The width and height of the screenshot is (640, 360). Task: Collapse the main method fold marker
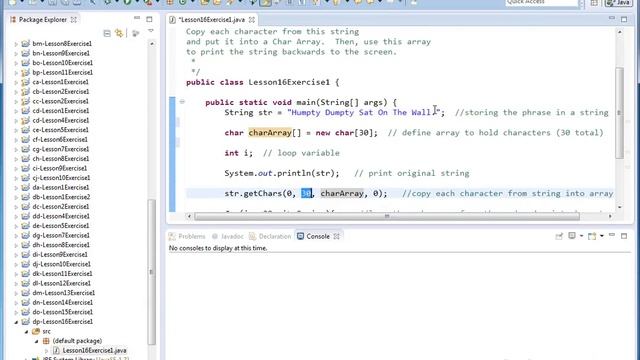[x=182, y=102]
